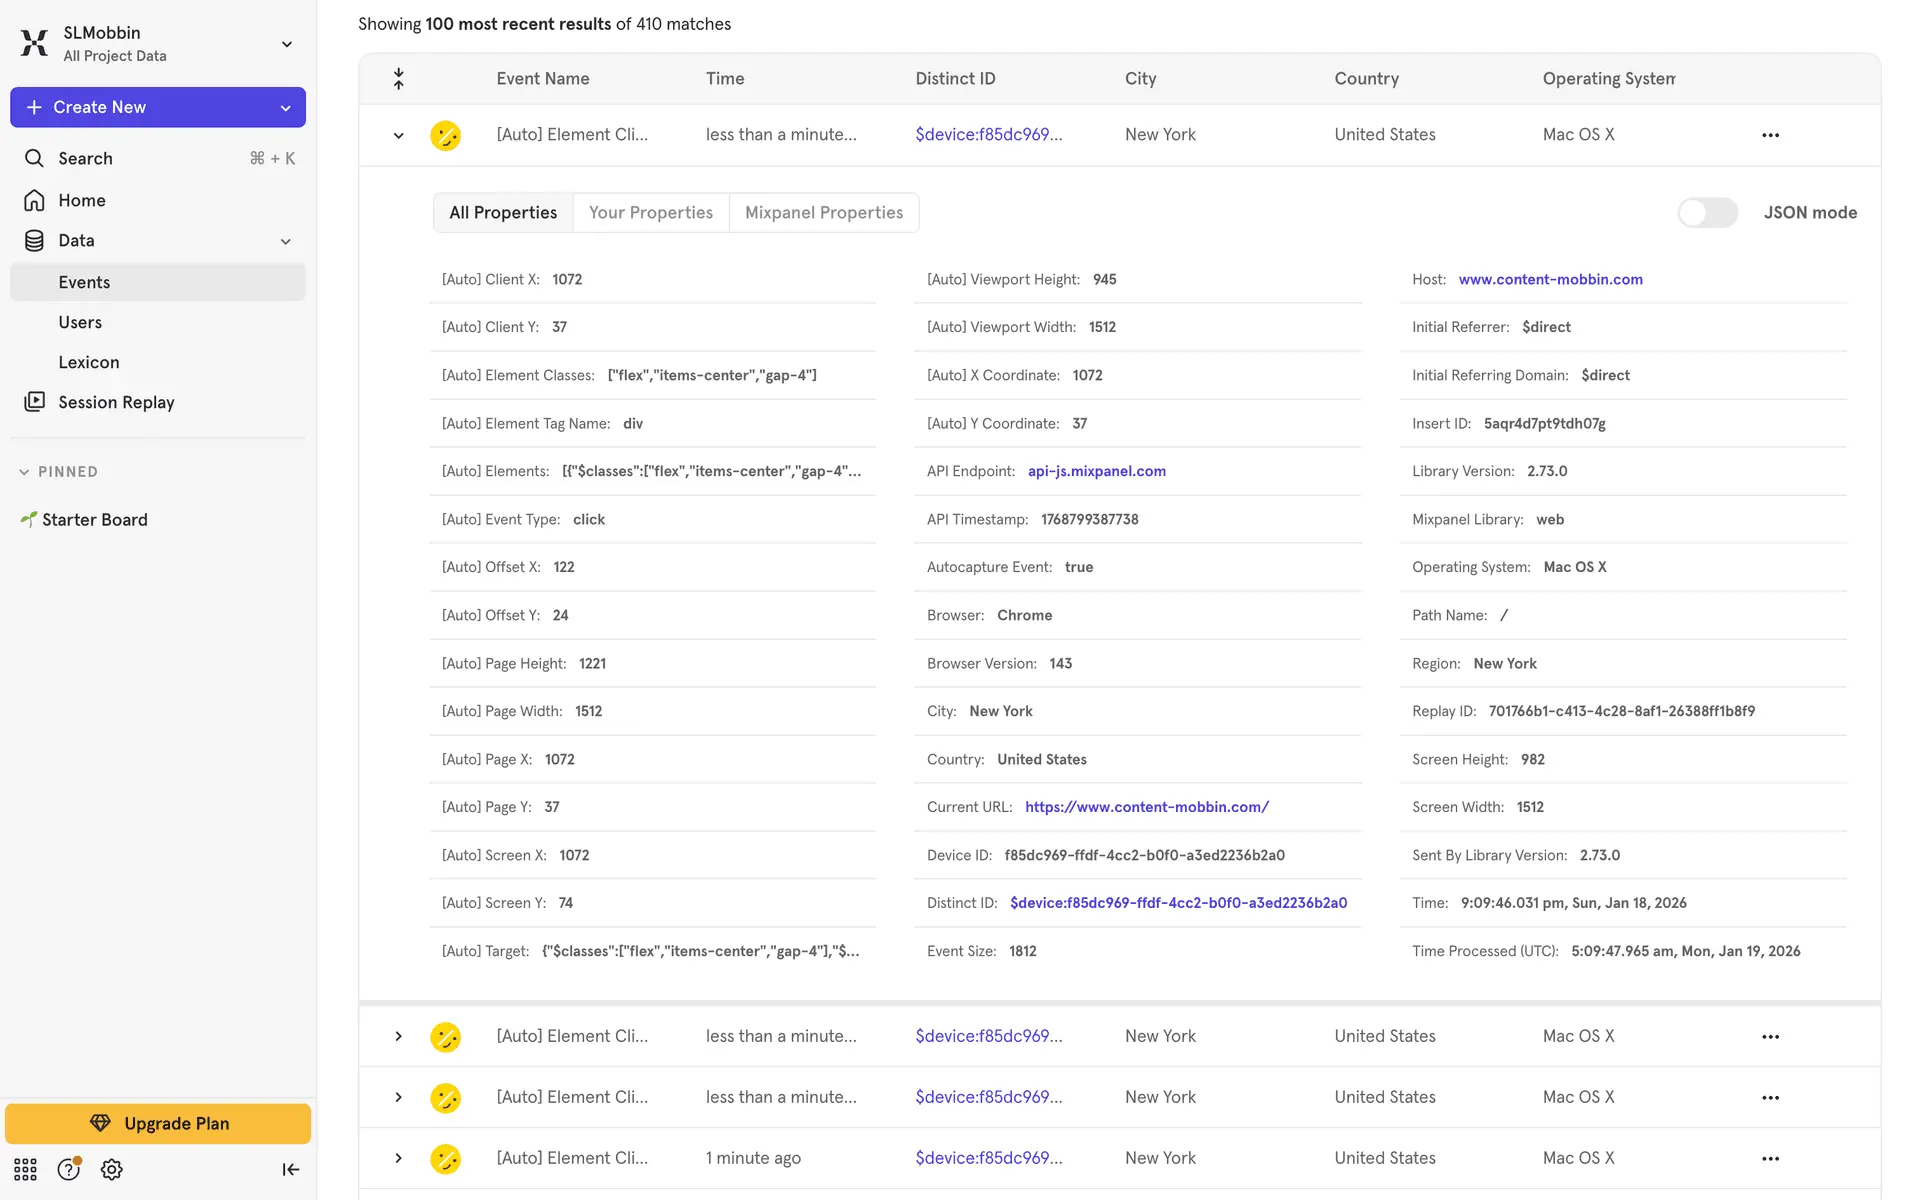
Task: Open the apps grid icon at bottom left
Action: point(25,1169)
